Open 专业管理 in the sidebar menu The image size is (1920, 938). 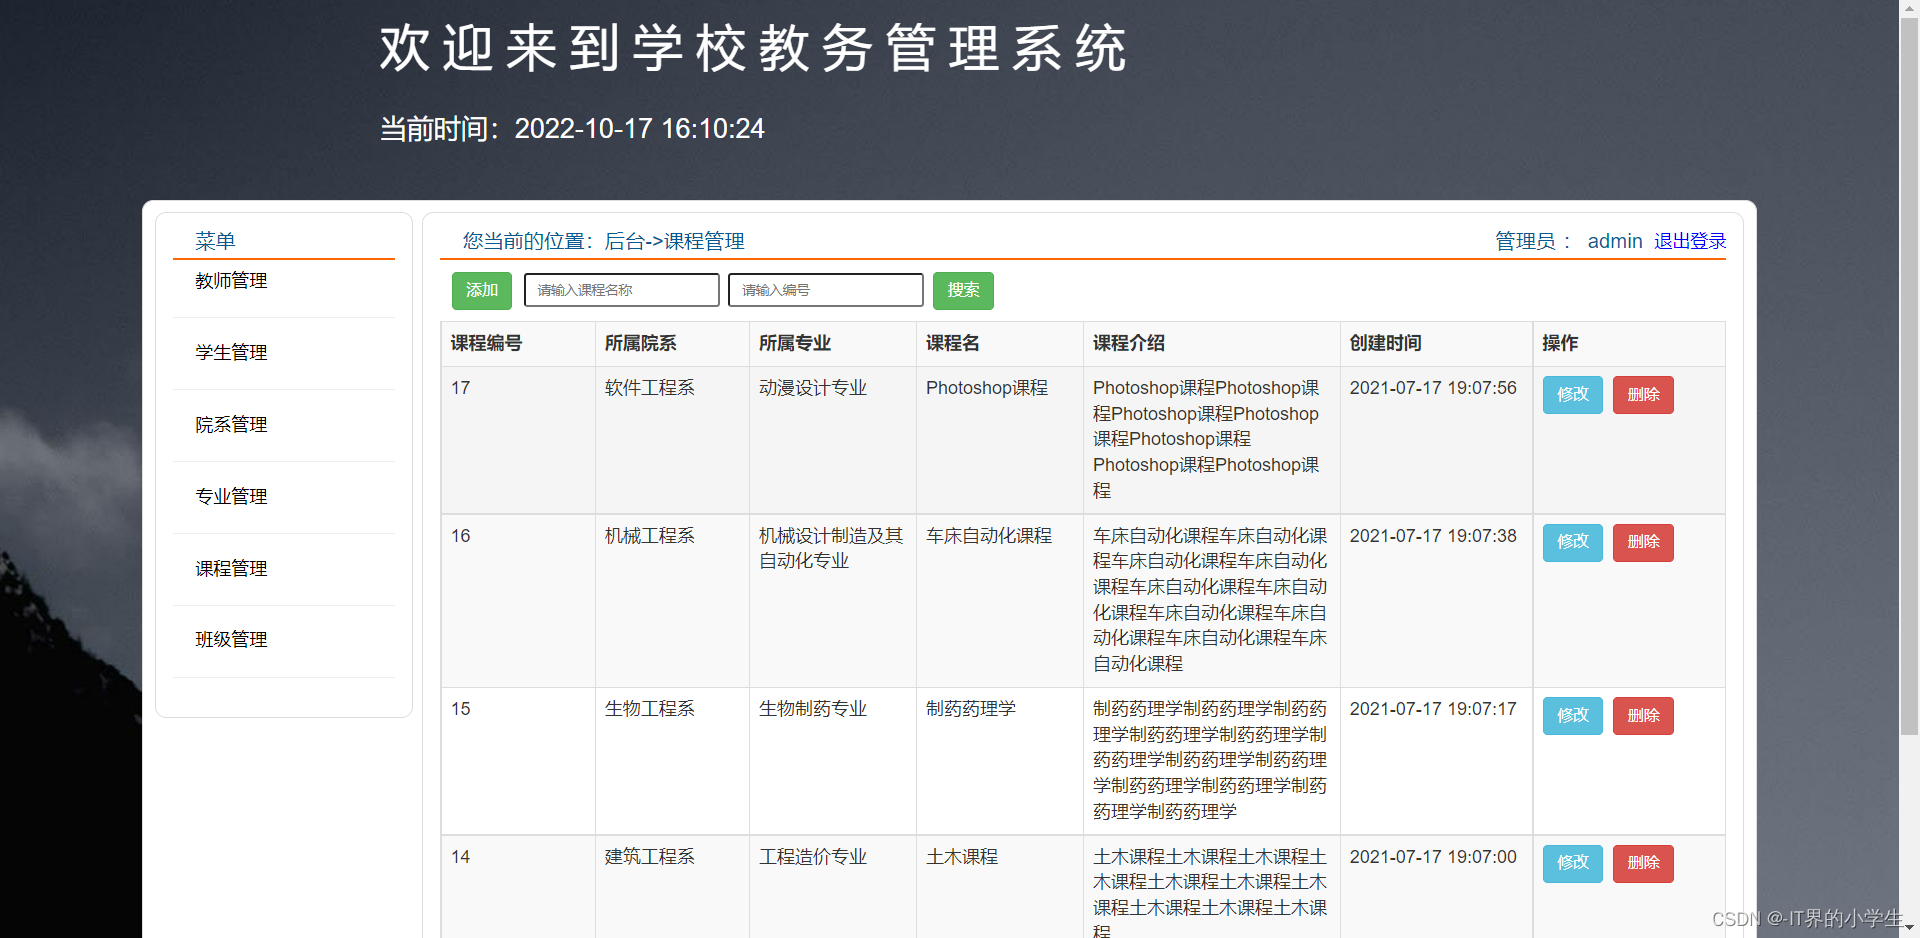pos(231,497)
